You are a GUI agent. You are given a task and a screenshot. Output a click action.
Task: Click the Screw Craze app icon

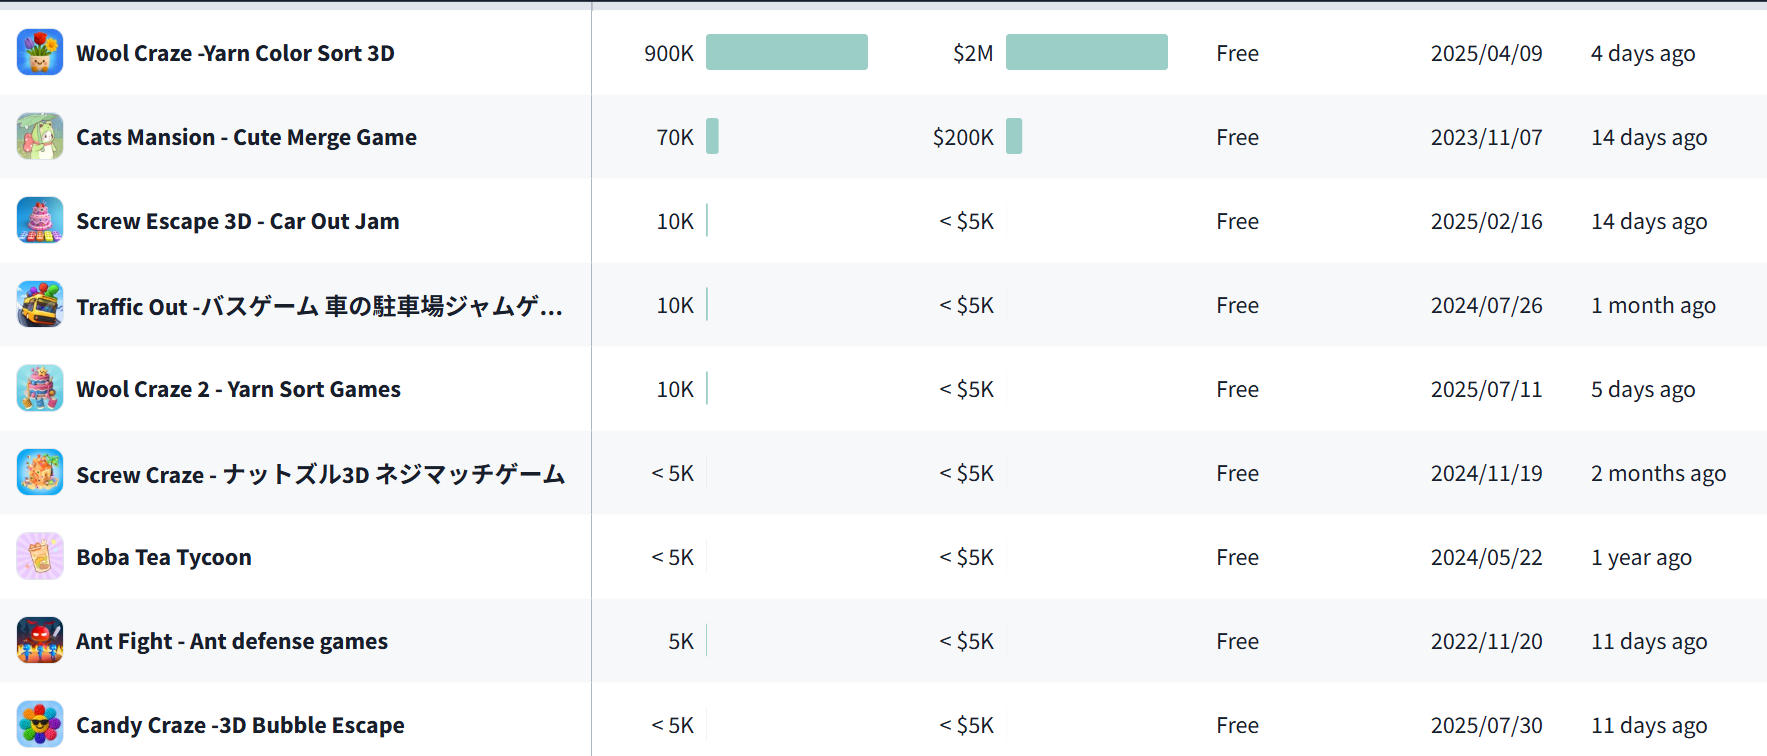tap(40, 473)
